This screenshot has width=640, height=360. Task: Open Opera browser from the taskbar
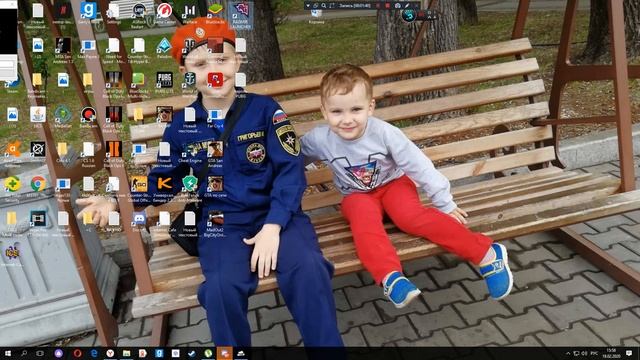(x=77, y=353)
